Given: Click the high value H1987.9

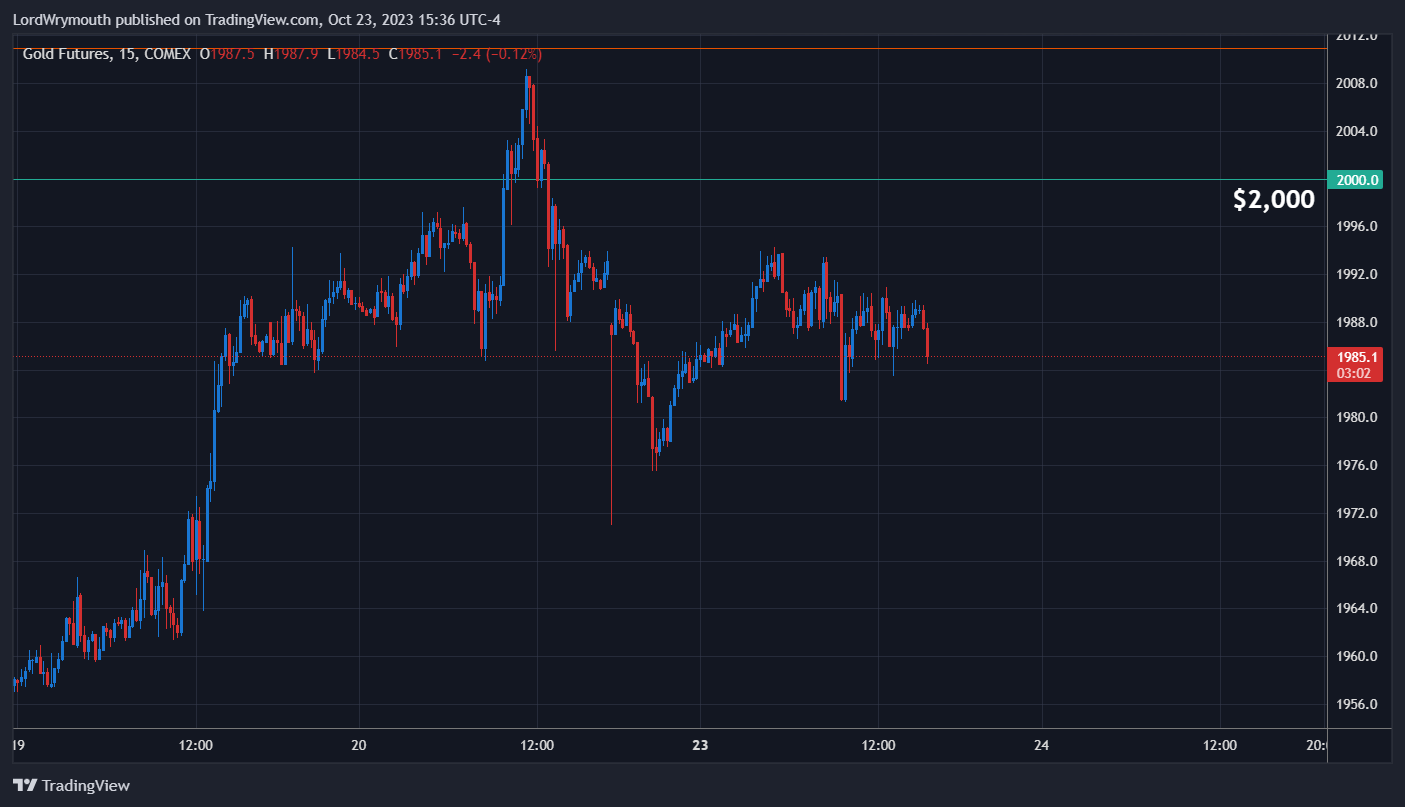Looking at the screenshot, I should tap(292, 54).
